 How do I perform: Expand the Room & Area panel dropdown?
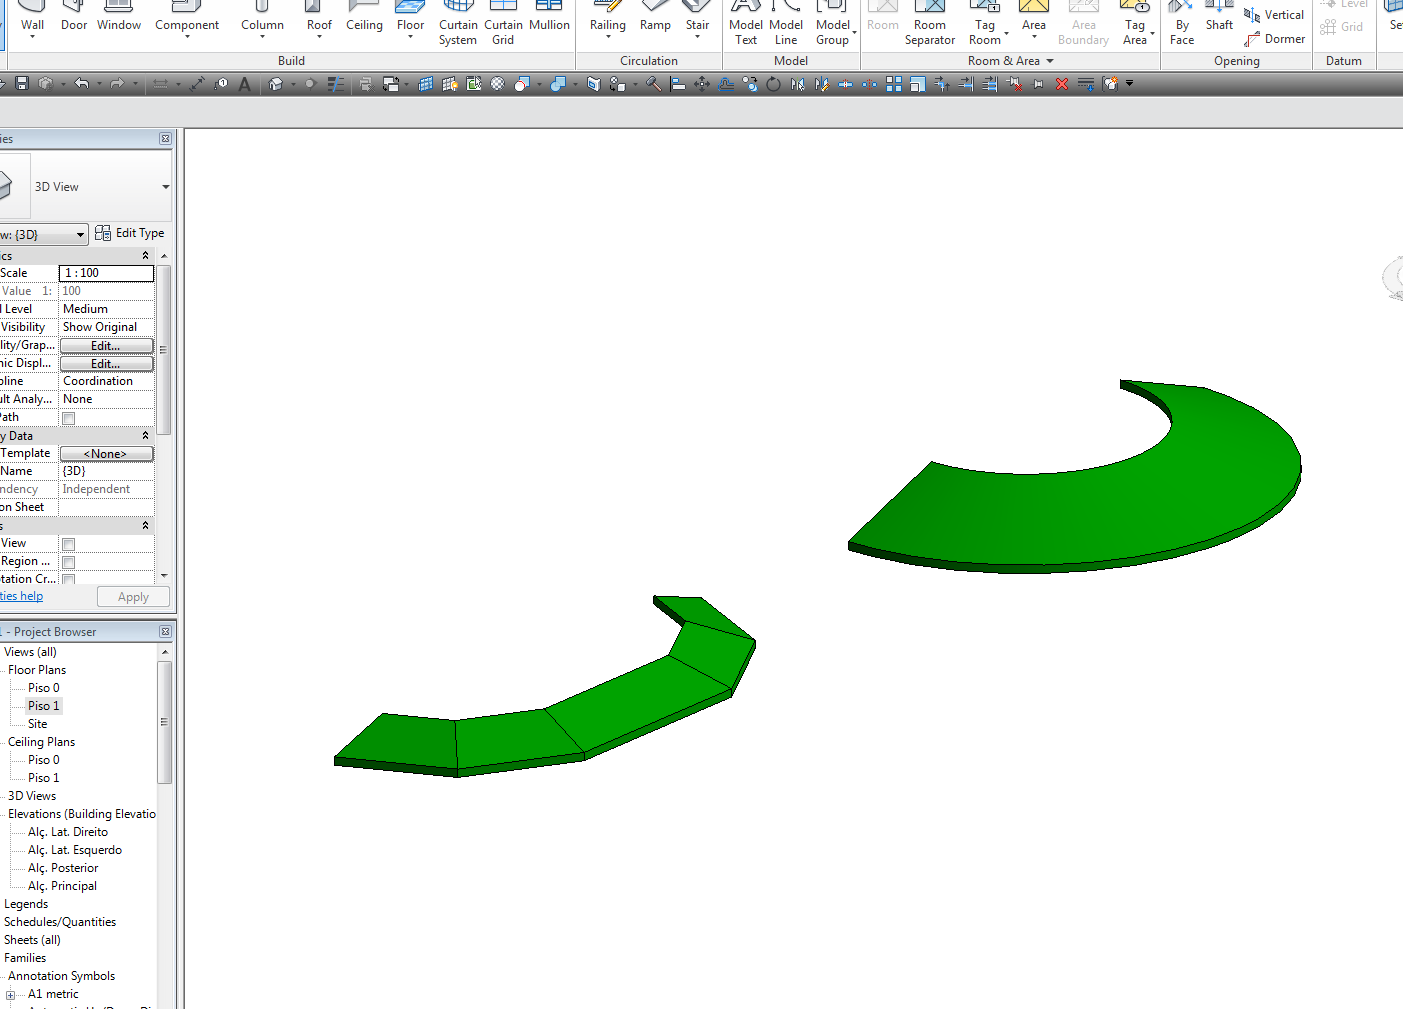(1050, 61)
